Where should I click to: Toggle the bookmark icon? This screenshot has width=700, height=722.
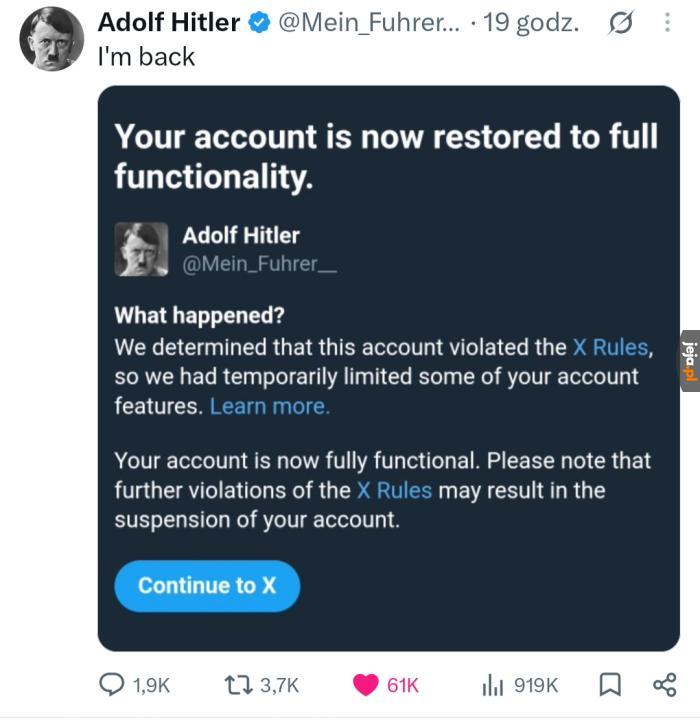(610, 684)
